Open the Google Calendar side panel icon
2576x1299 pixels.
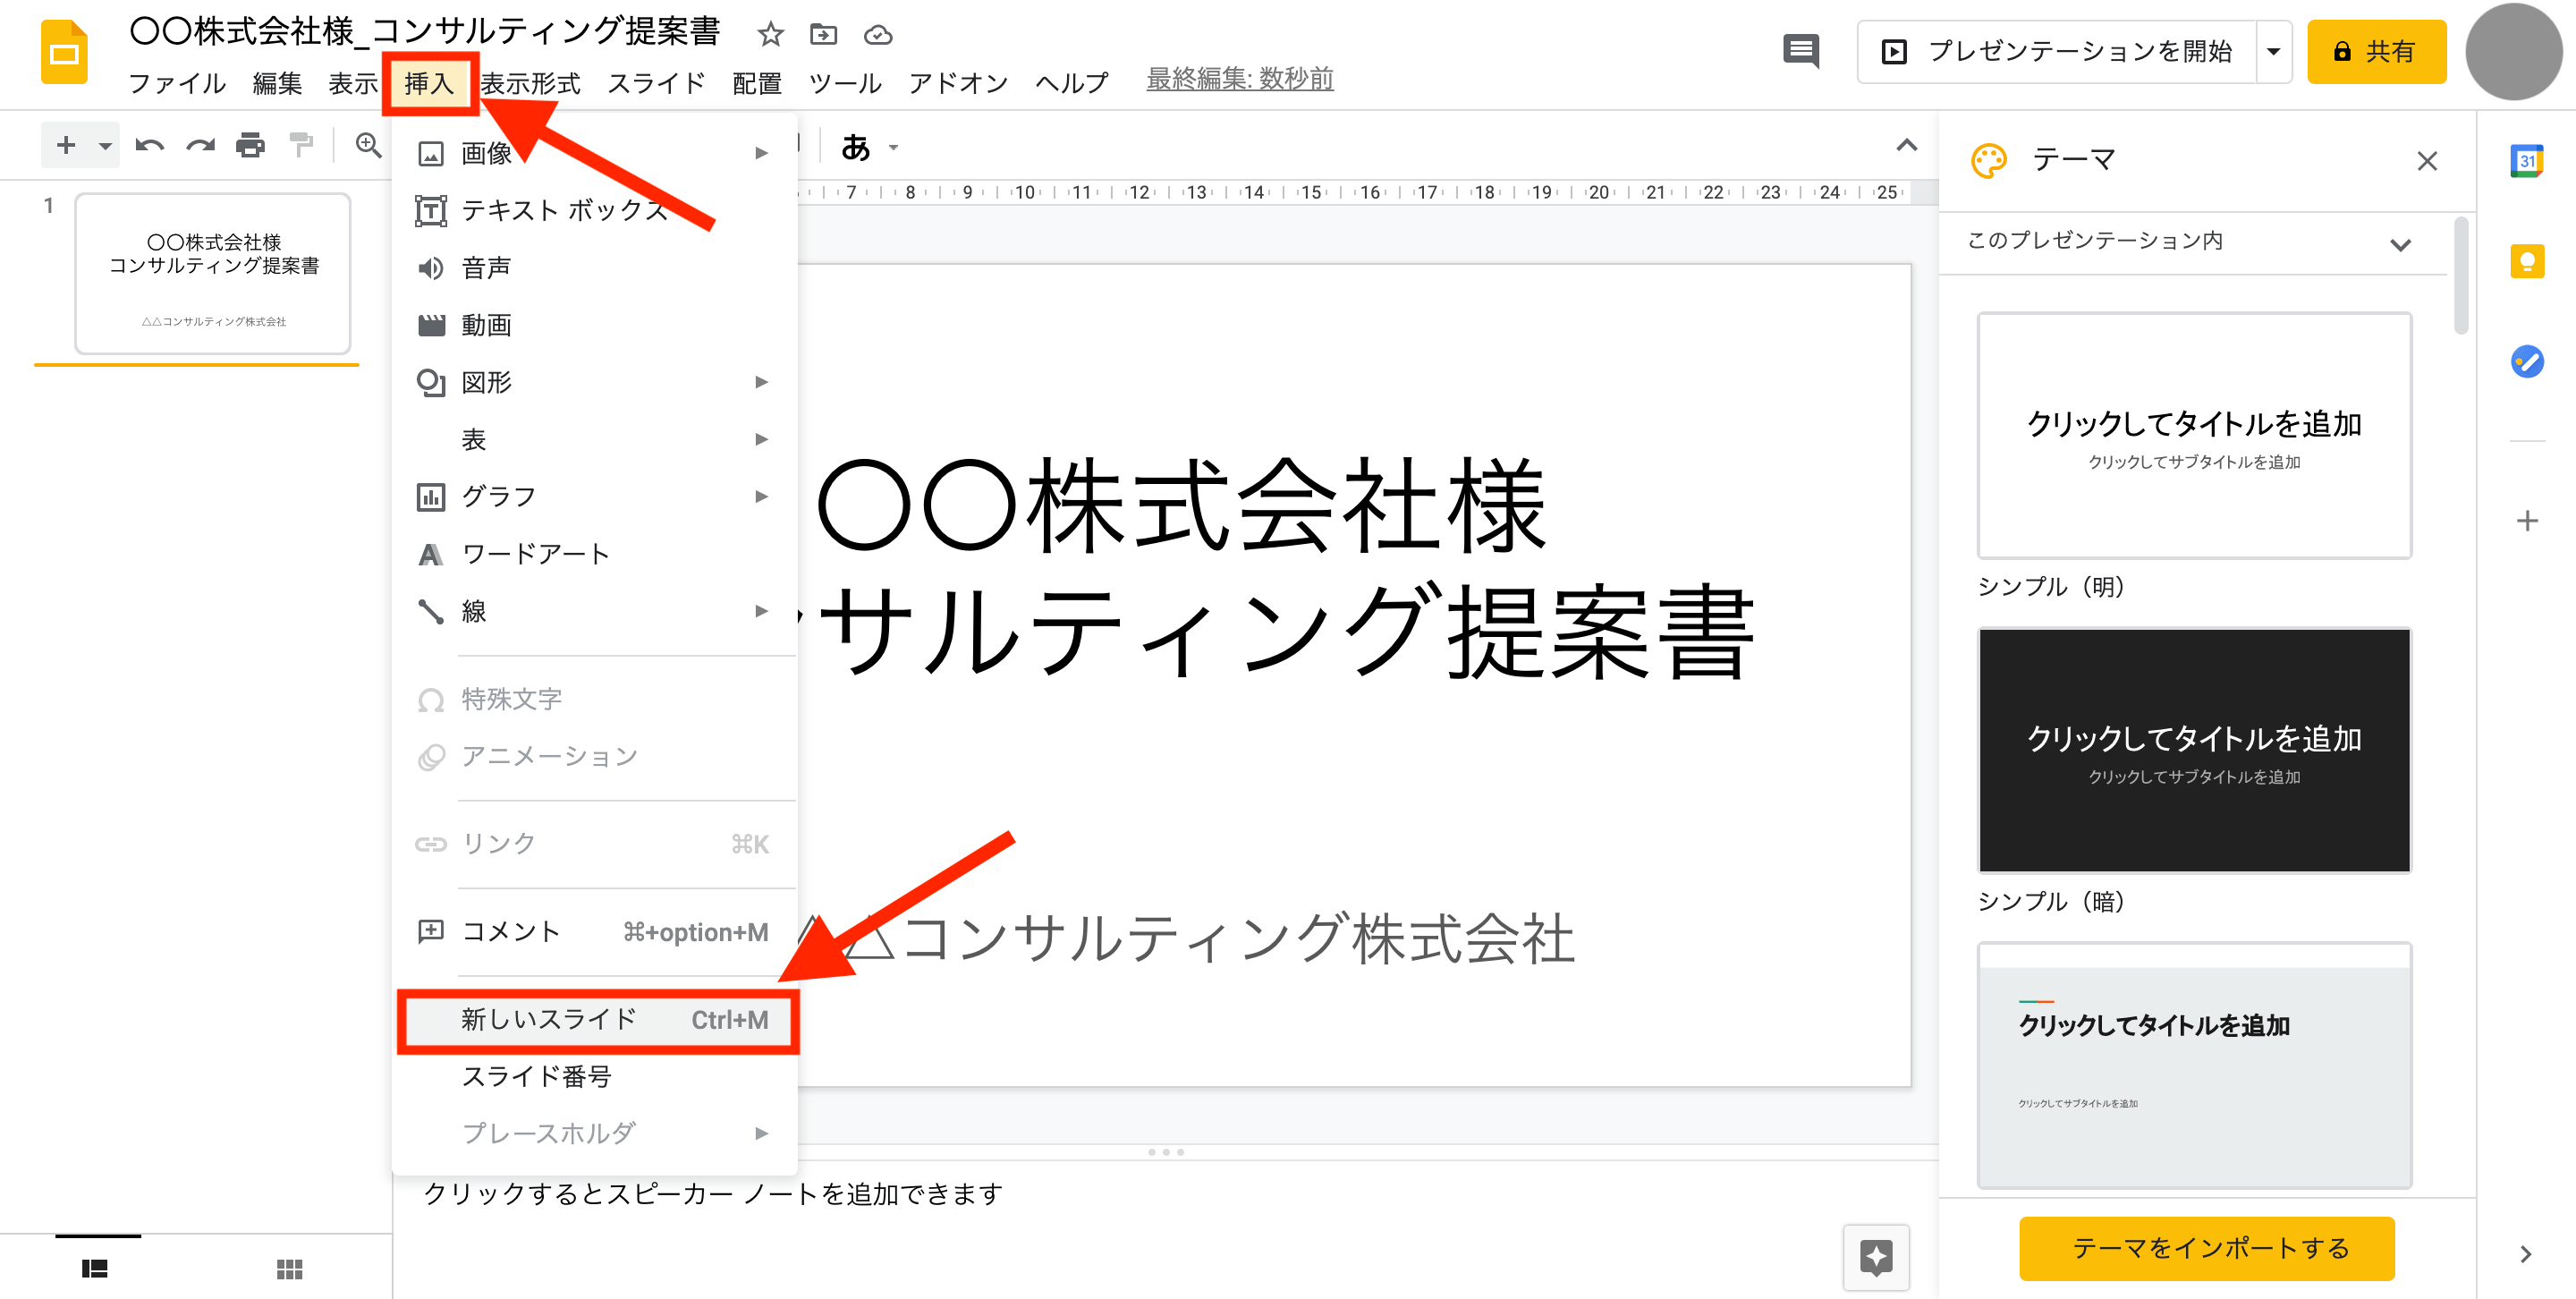[x=2527, y=161]
